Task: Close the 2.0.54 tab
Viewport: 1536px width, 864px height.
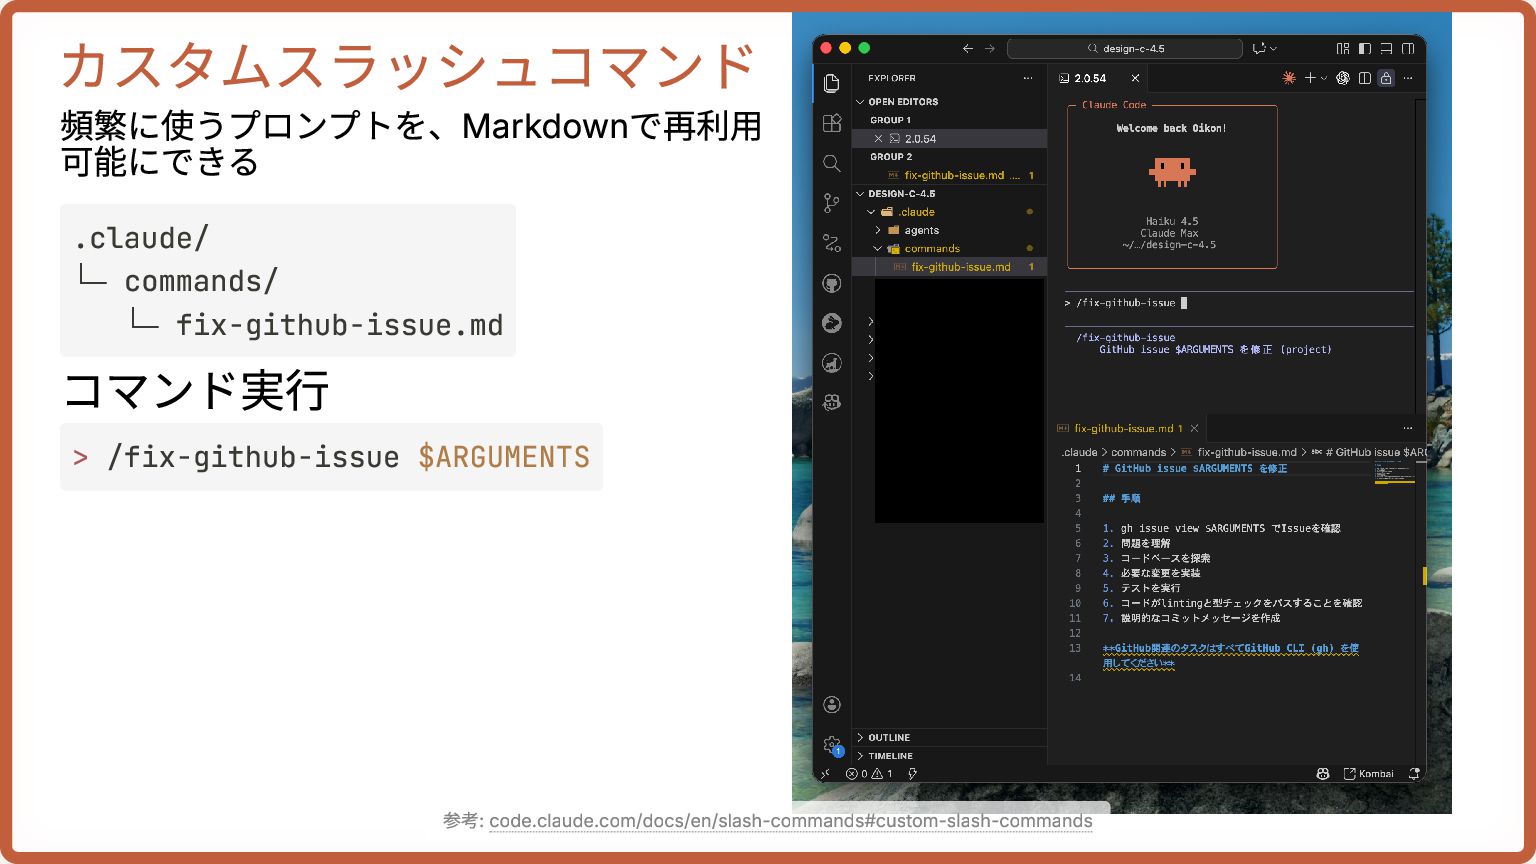Action: (x=1135, y=78)
